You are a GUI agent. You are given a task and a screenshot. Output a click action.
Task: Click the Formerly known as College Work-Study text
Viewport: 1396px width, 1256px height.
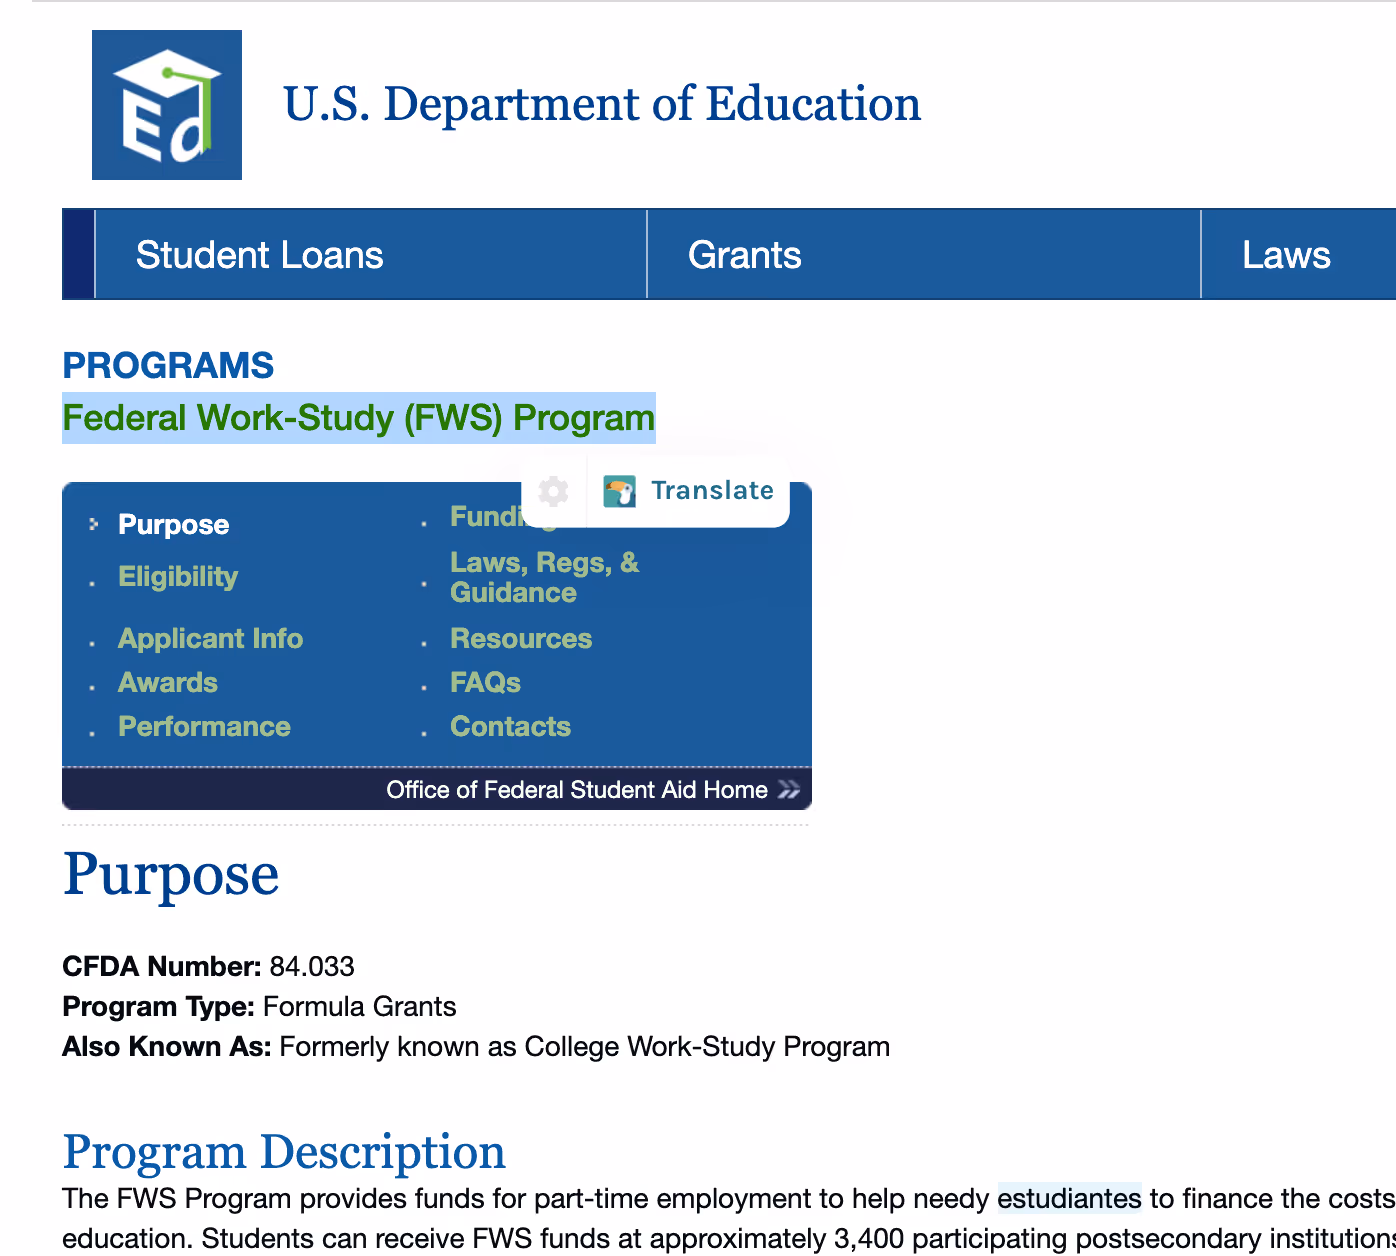(585, 1047)
